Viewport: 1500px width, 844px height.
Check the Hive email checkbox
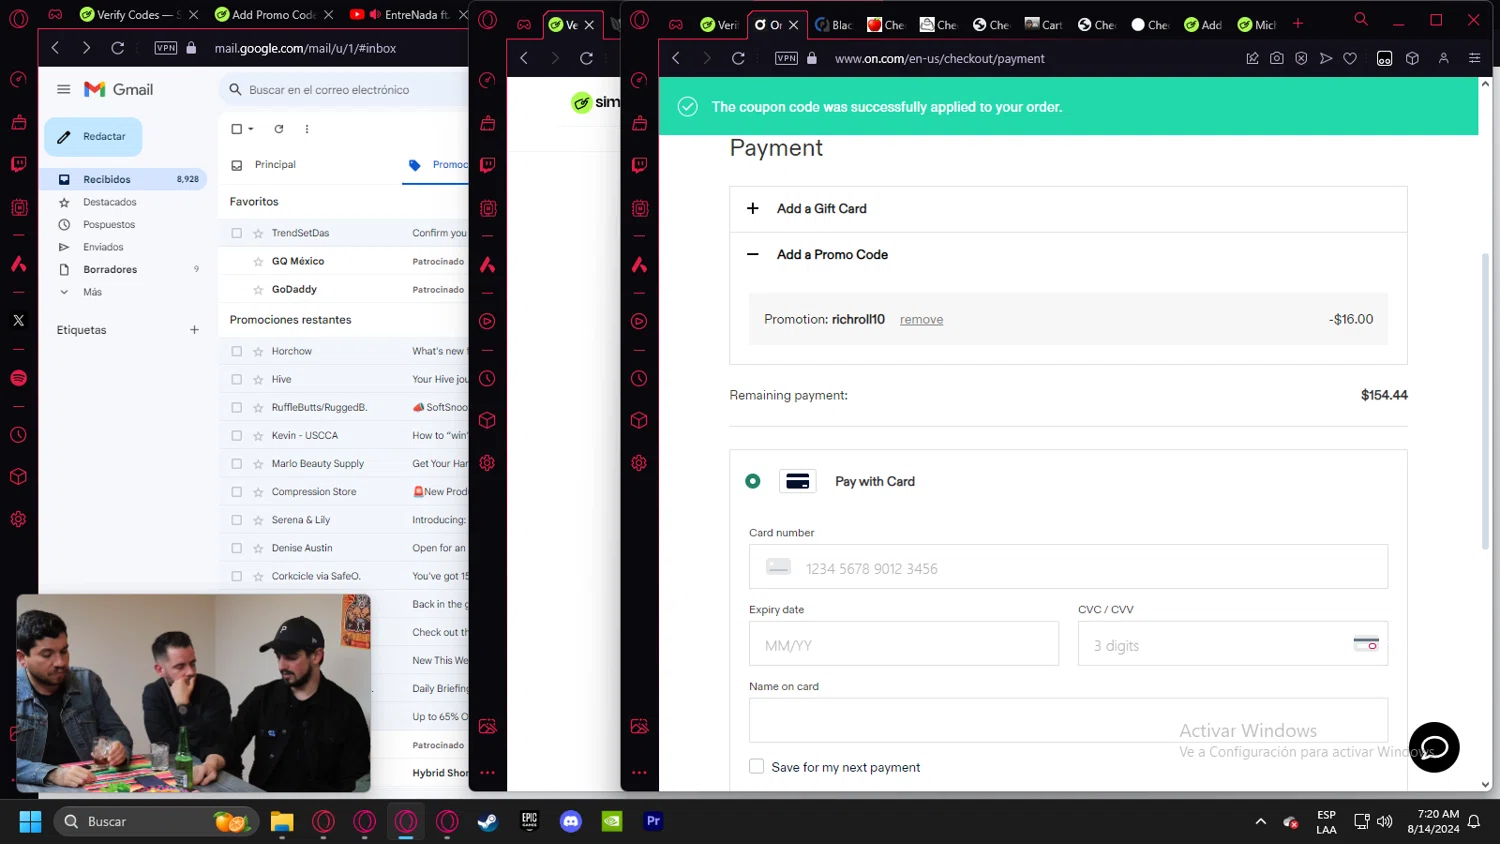point(236,380)
